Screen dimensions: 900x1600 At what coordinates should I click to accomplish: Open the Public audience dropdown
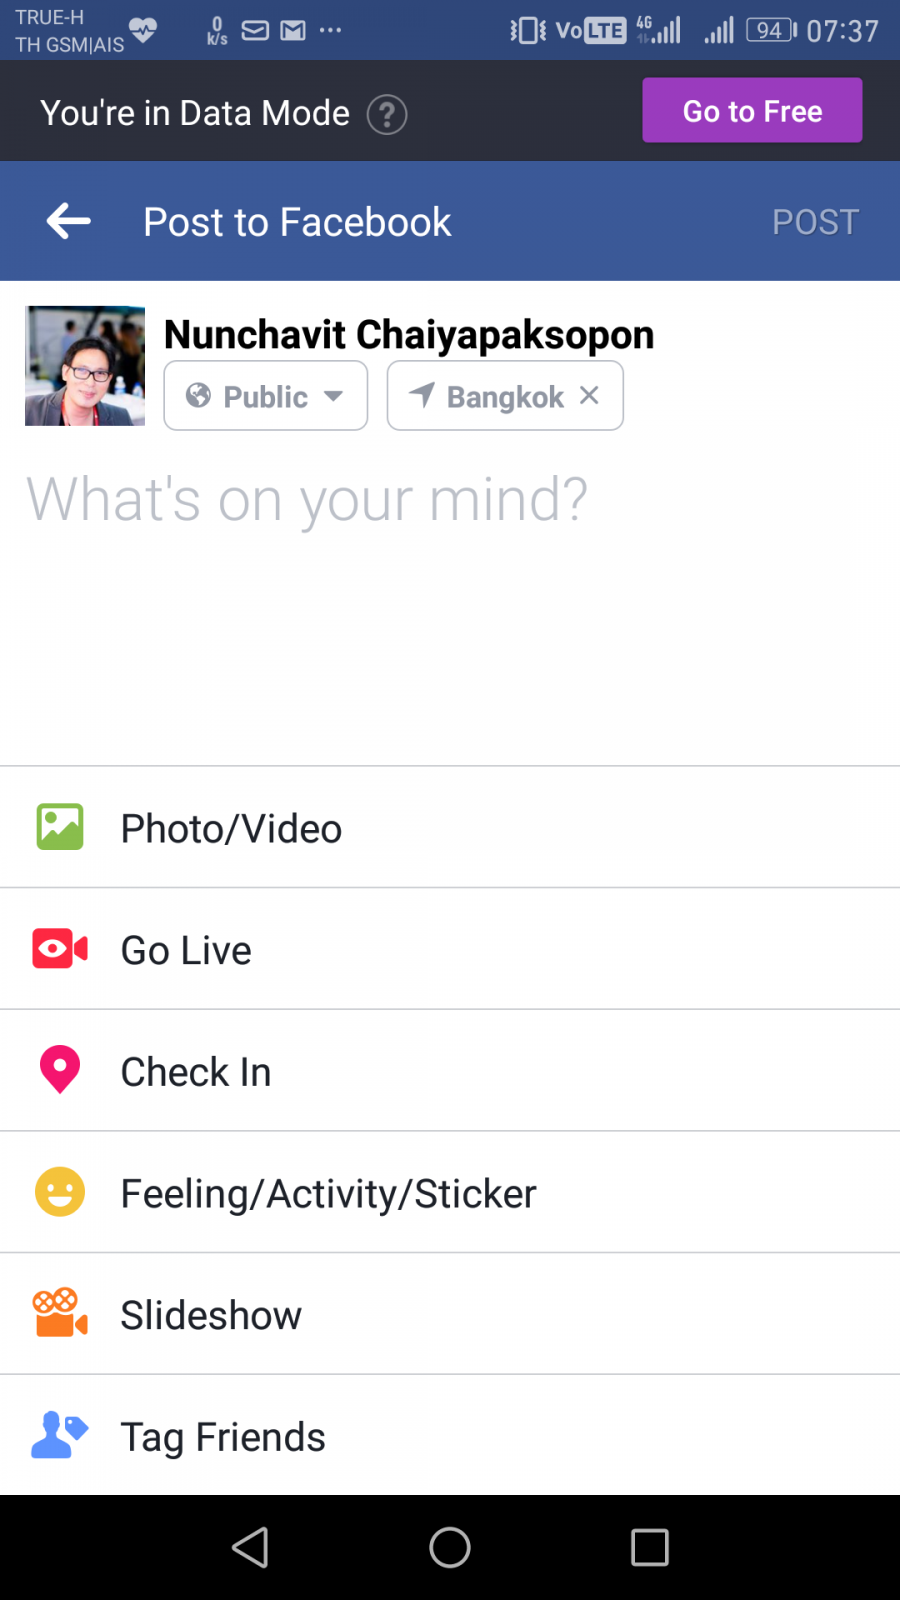pos(266,396)
